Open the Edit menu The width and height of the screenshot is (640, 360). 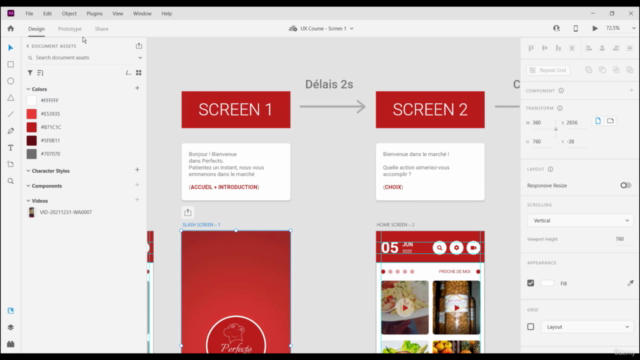point(47,13)
